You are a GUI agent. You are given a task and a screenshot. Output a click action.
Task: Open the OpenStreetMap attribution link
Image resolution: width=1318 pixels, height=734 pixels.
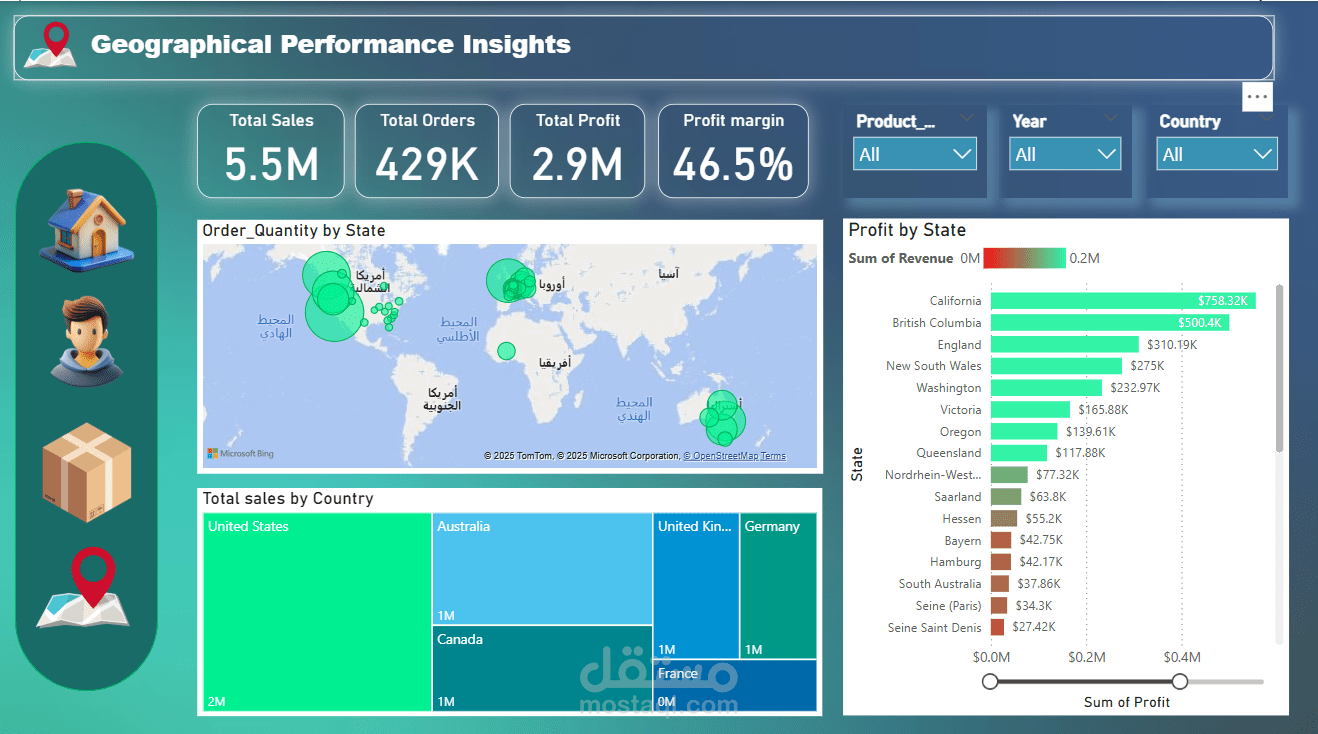(720, 456)
